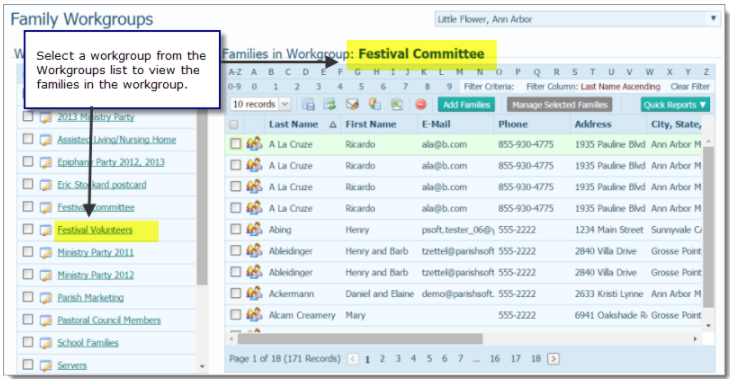This screenshot has height=379, width=730.
Task: Open the Servers workgroup link
Action: coord(72,365)
